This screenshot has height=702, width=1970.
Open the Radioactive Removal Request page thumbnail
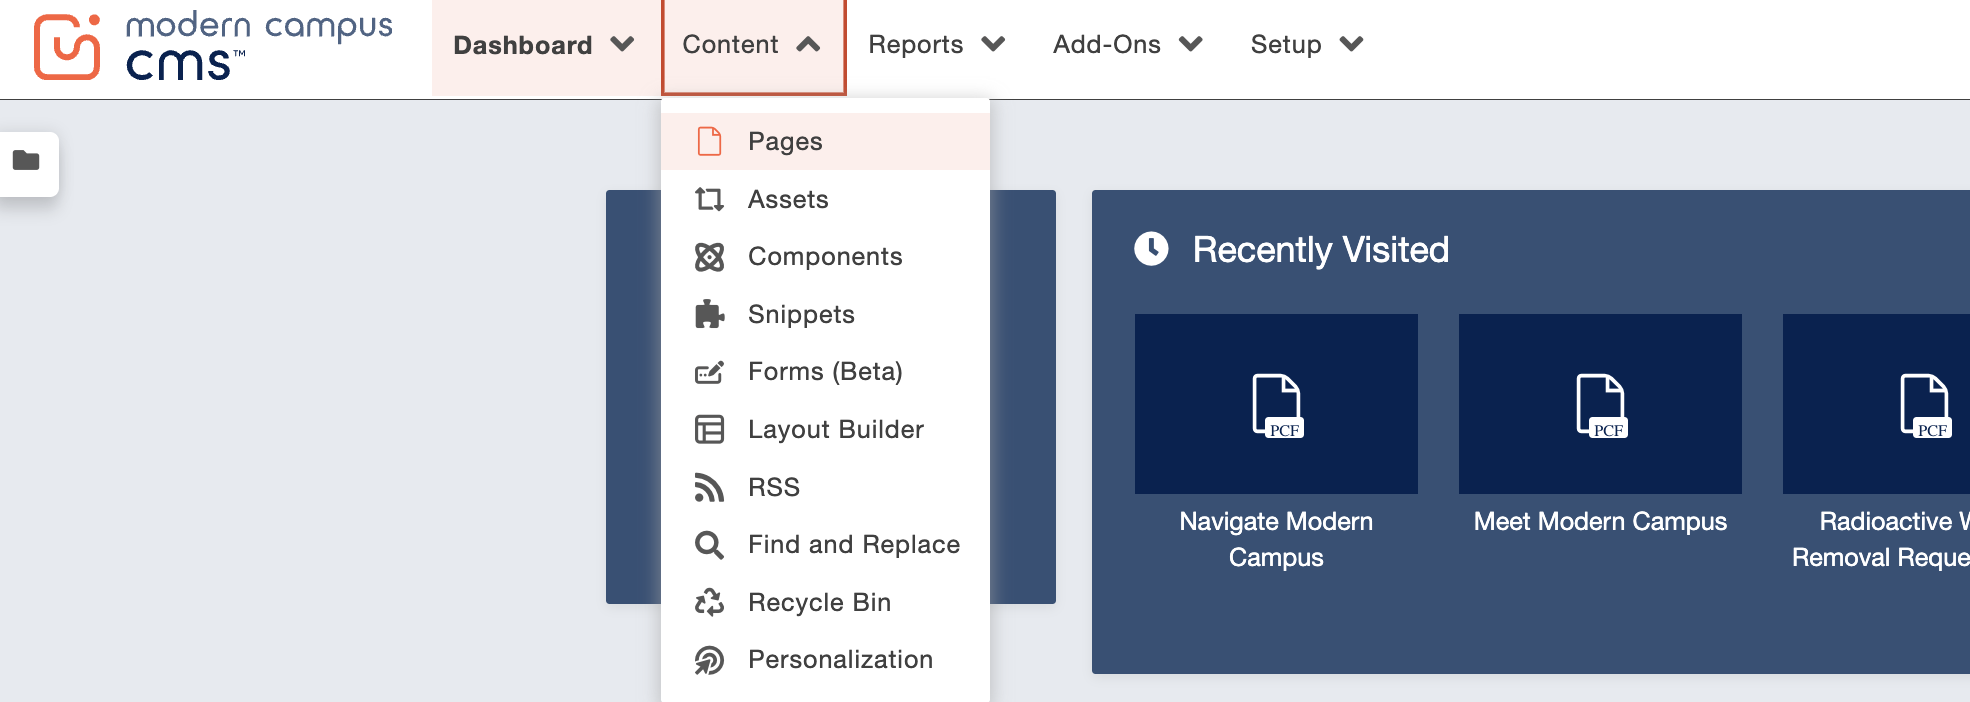point(1876,404)
